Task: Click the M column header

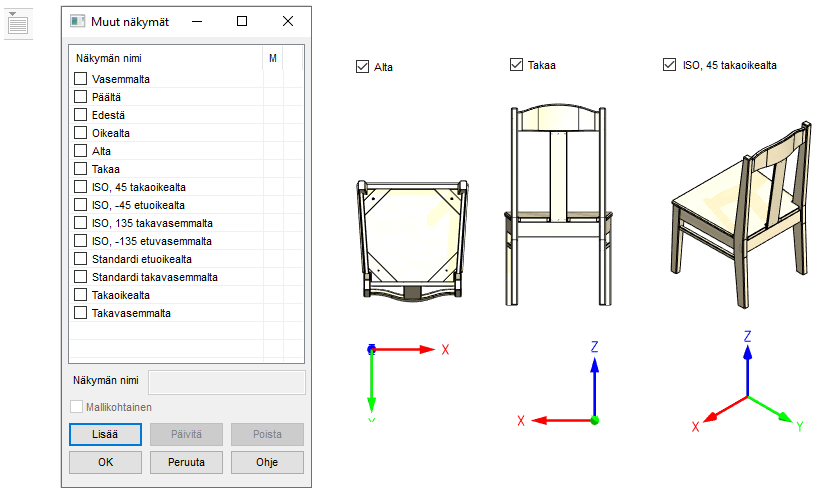Action: [x=273, y=59]
